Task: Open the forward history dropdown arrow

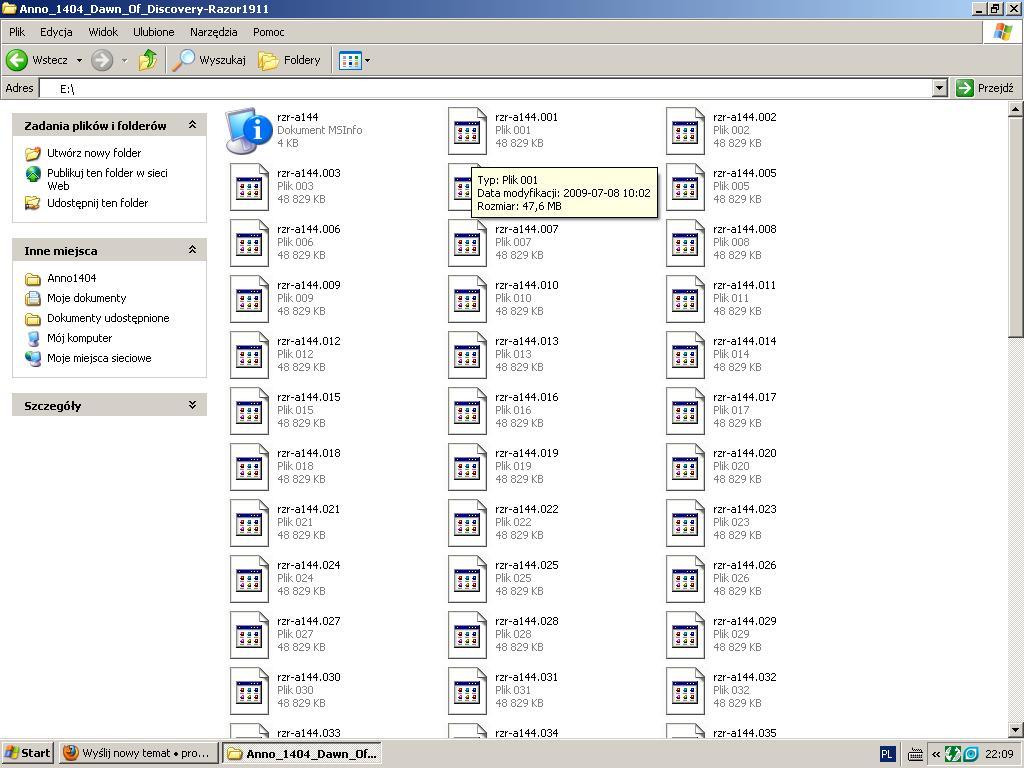Action: (124, 61)
